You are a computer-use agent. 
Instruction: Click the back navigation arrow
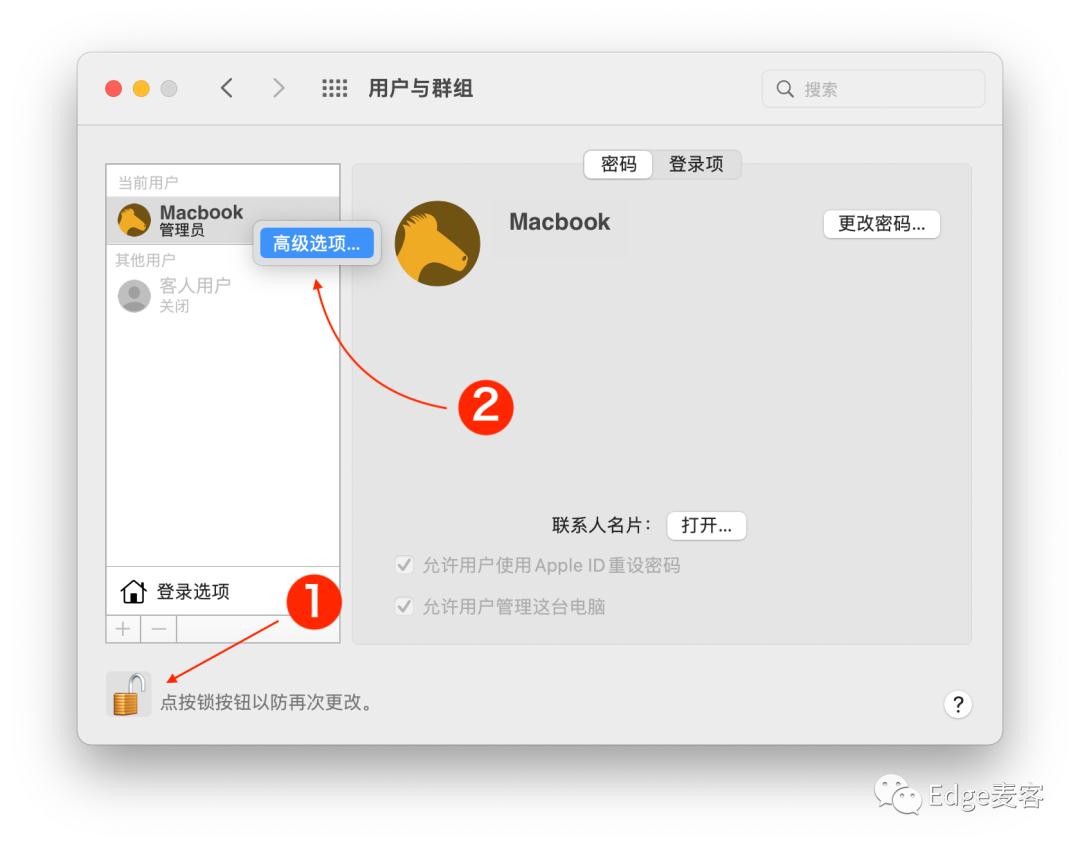click(227, 88)
